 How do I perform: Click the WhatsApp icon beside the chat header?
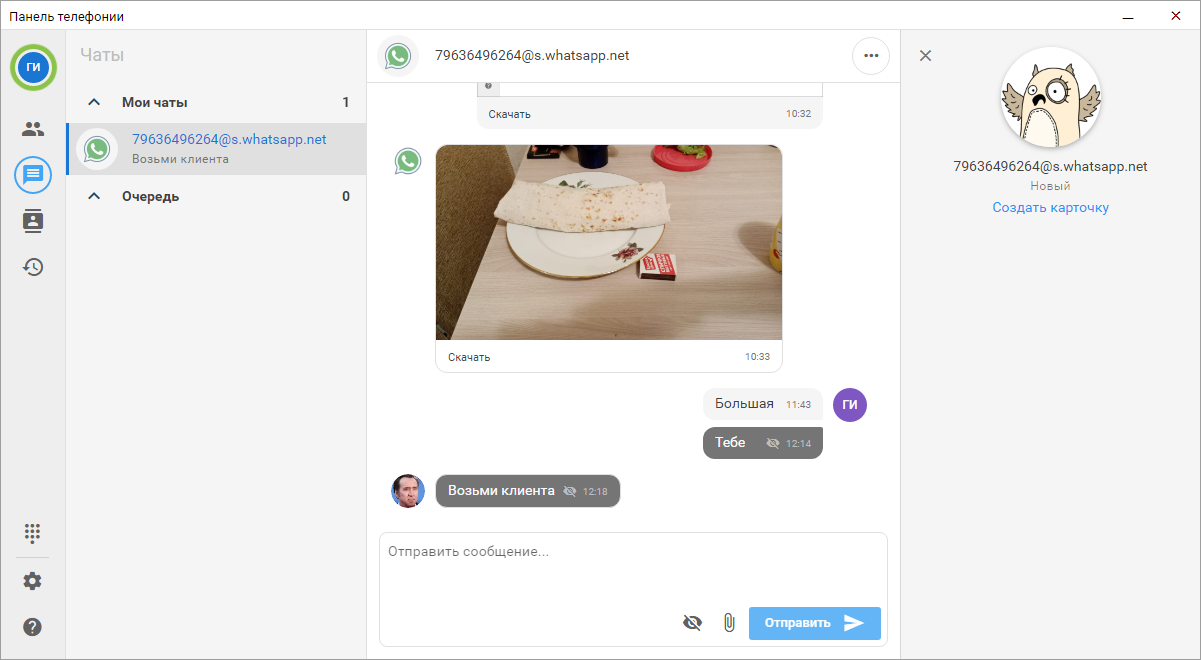[x=399, y=55]
